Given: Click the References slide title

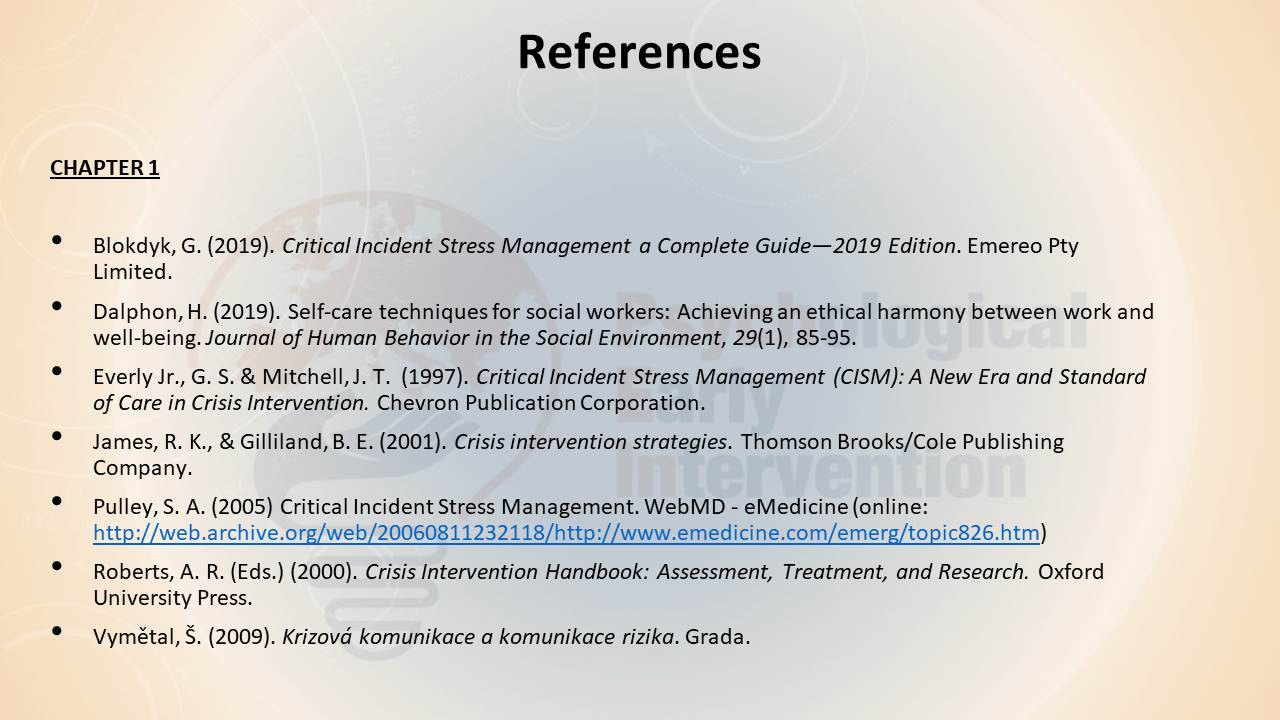Looking at the screenshot, I should pos(639,52).
